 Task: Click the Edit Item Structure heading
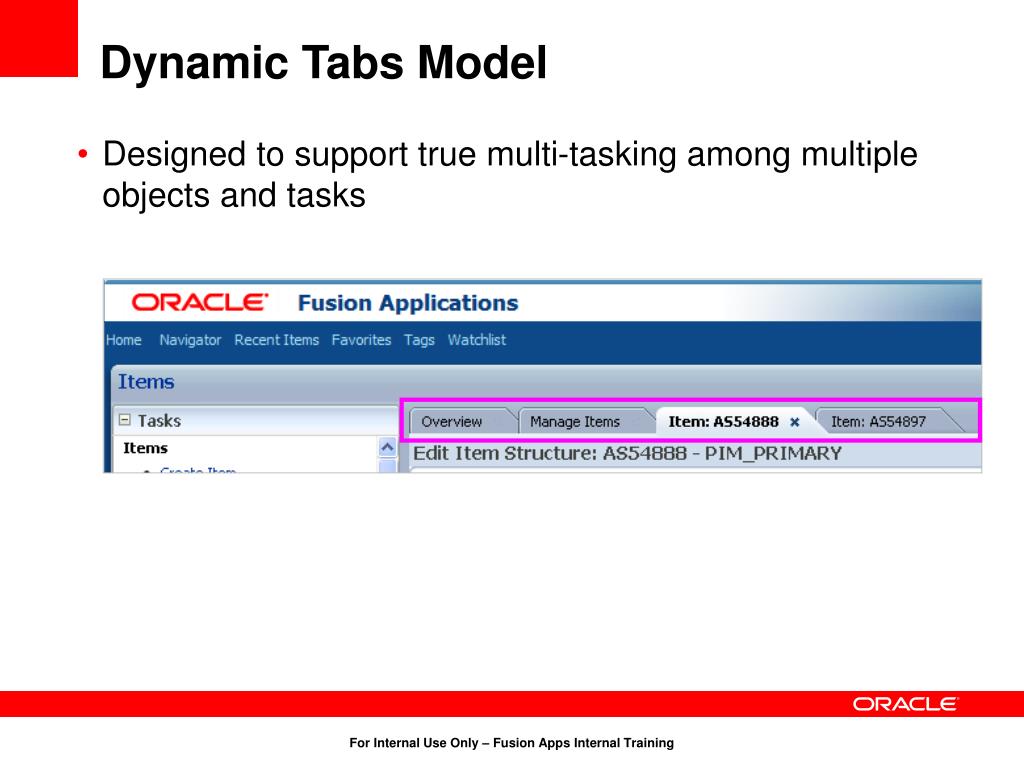pos(627,453)
